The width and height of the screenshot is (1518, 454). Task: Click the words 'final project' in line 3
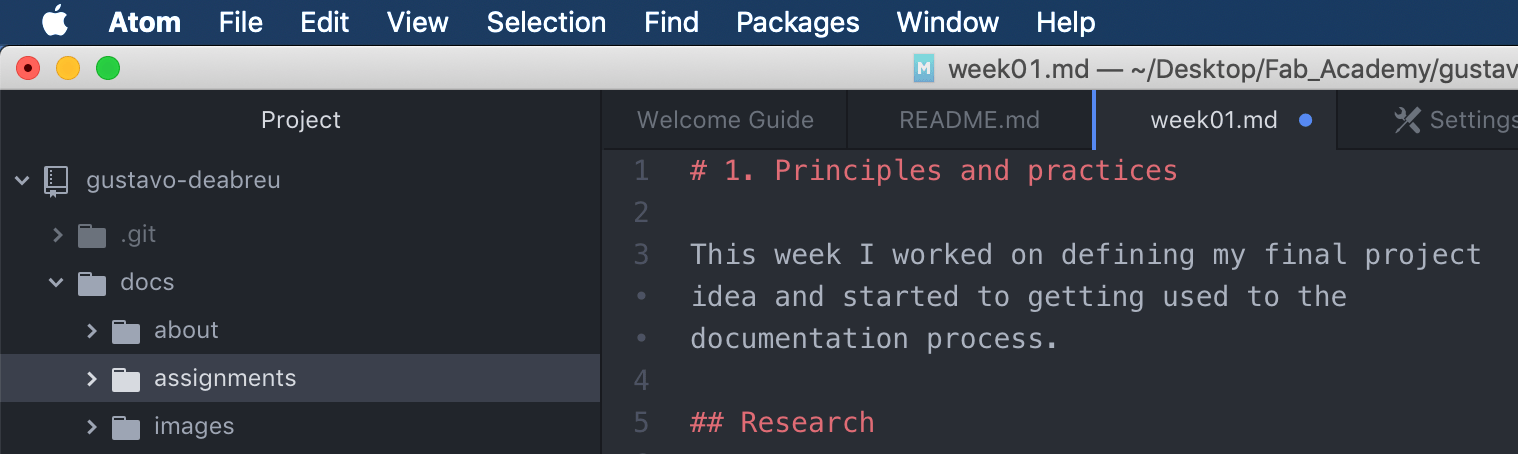click(1372, 255)
